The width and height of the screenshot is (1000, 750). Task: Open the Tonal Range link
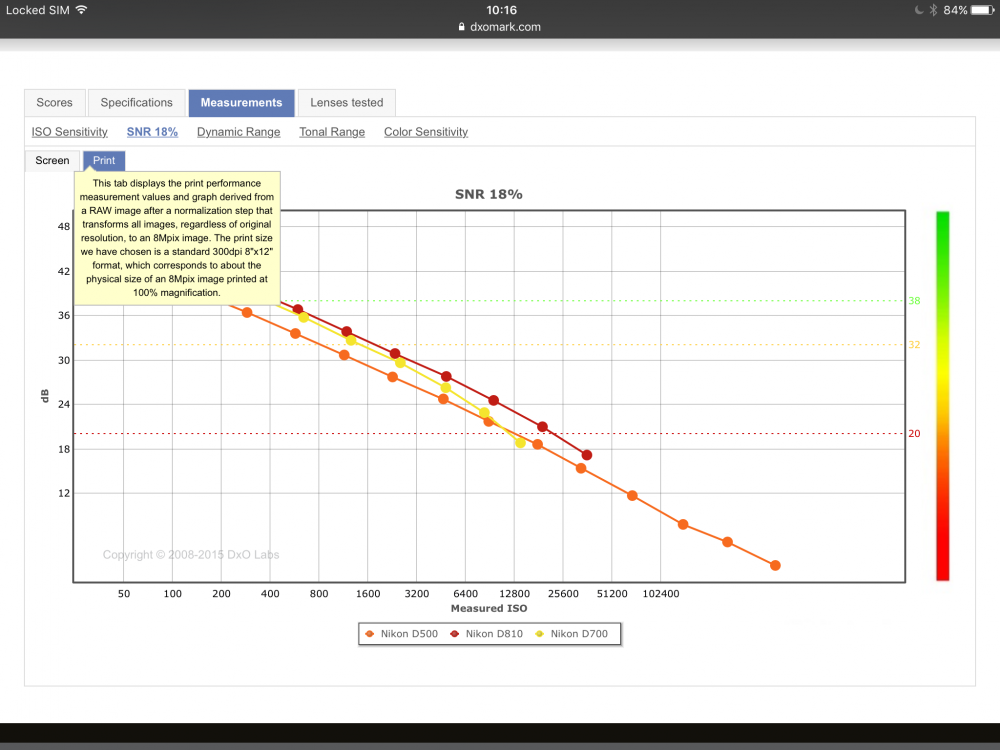tap(332, 132)
